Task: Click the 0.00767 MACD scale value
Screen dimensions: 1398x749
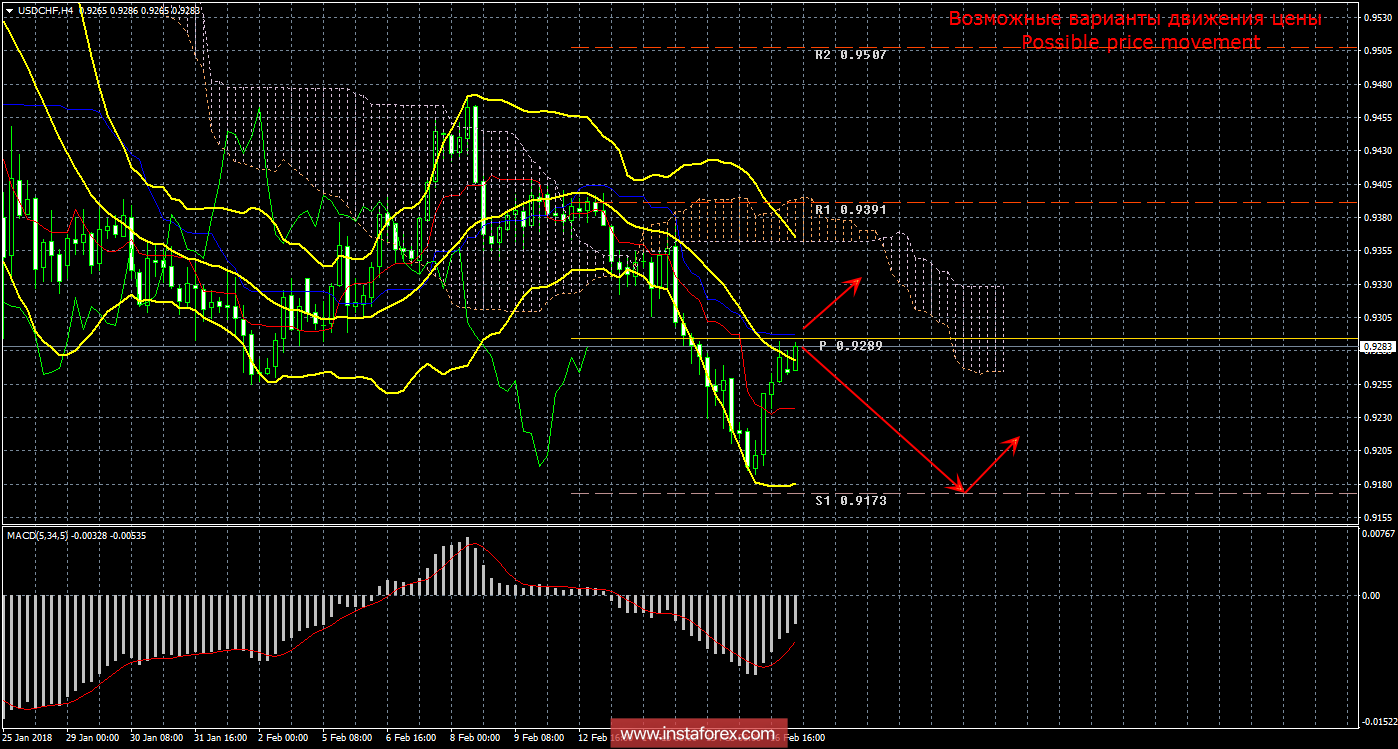Action: point(1377,533)
